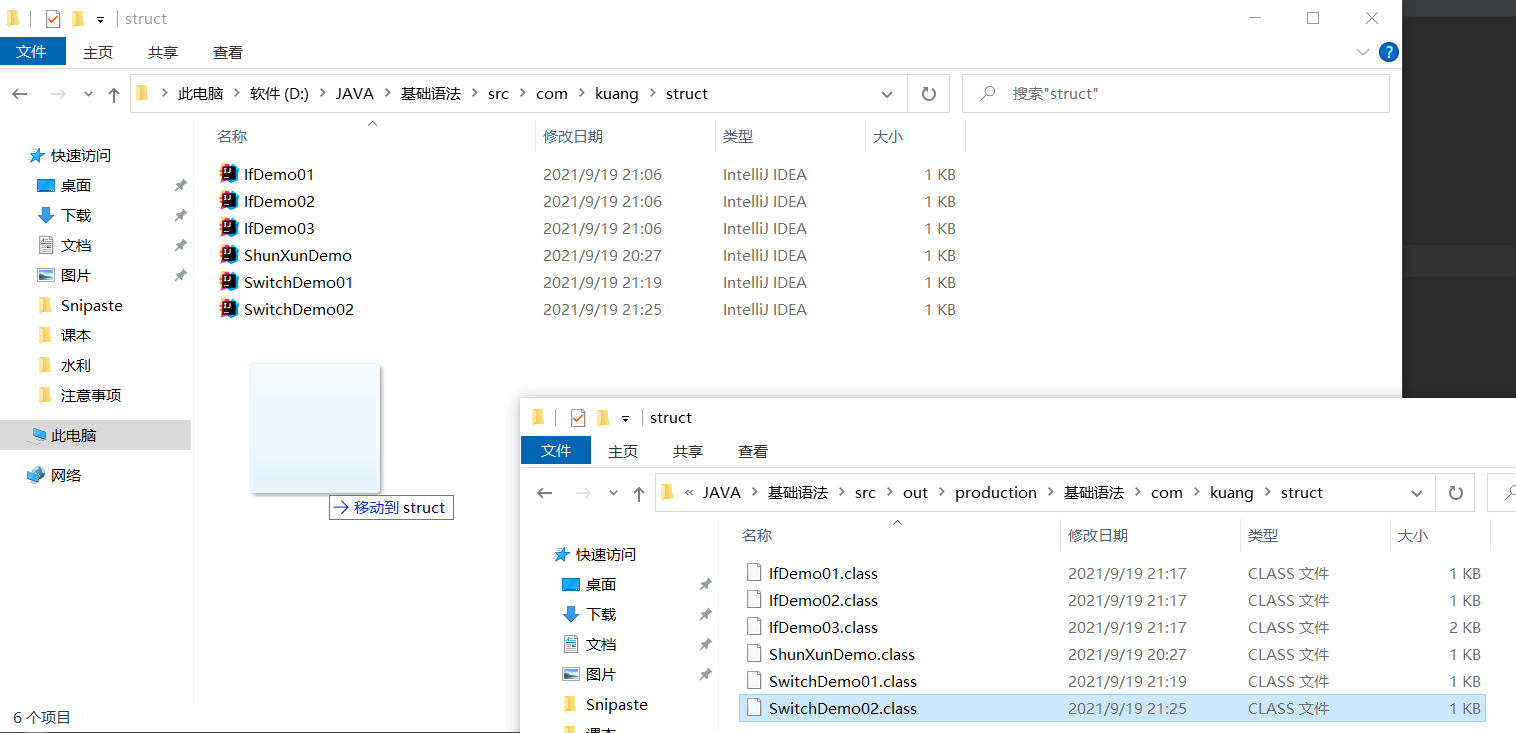Open address history dropdown in front window
Screen dimensions: 1516x733
tap(1416, 493)
